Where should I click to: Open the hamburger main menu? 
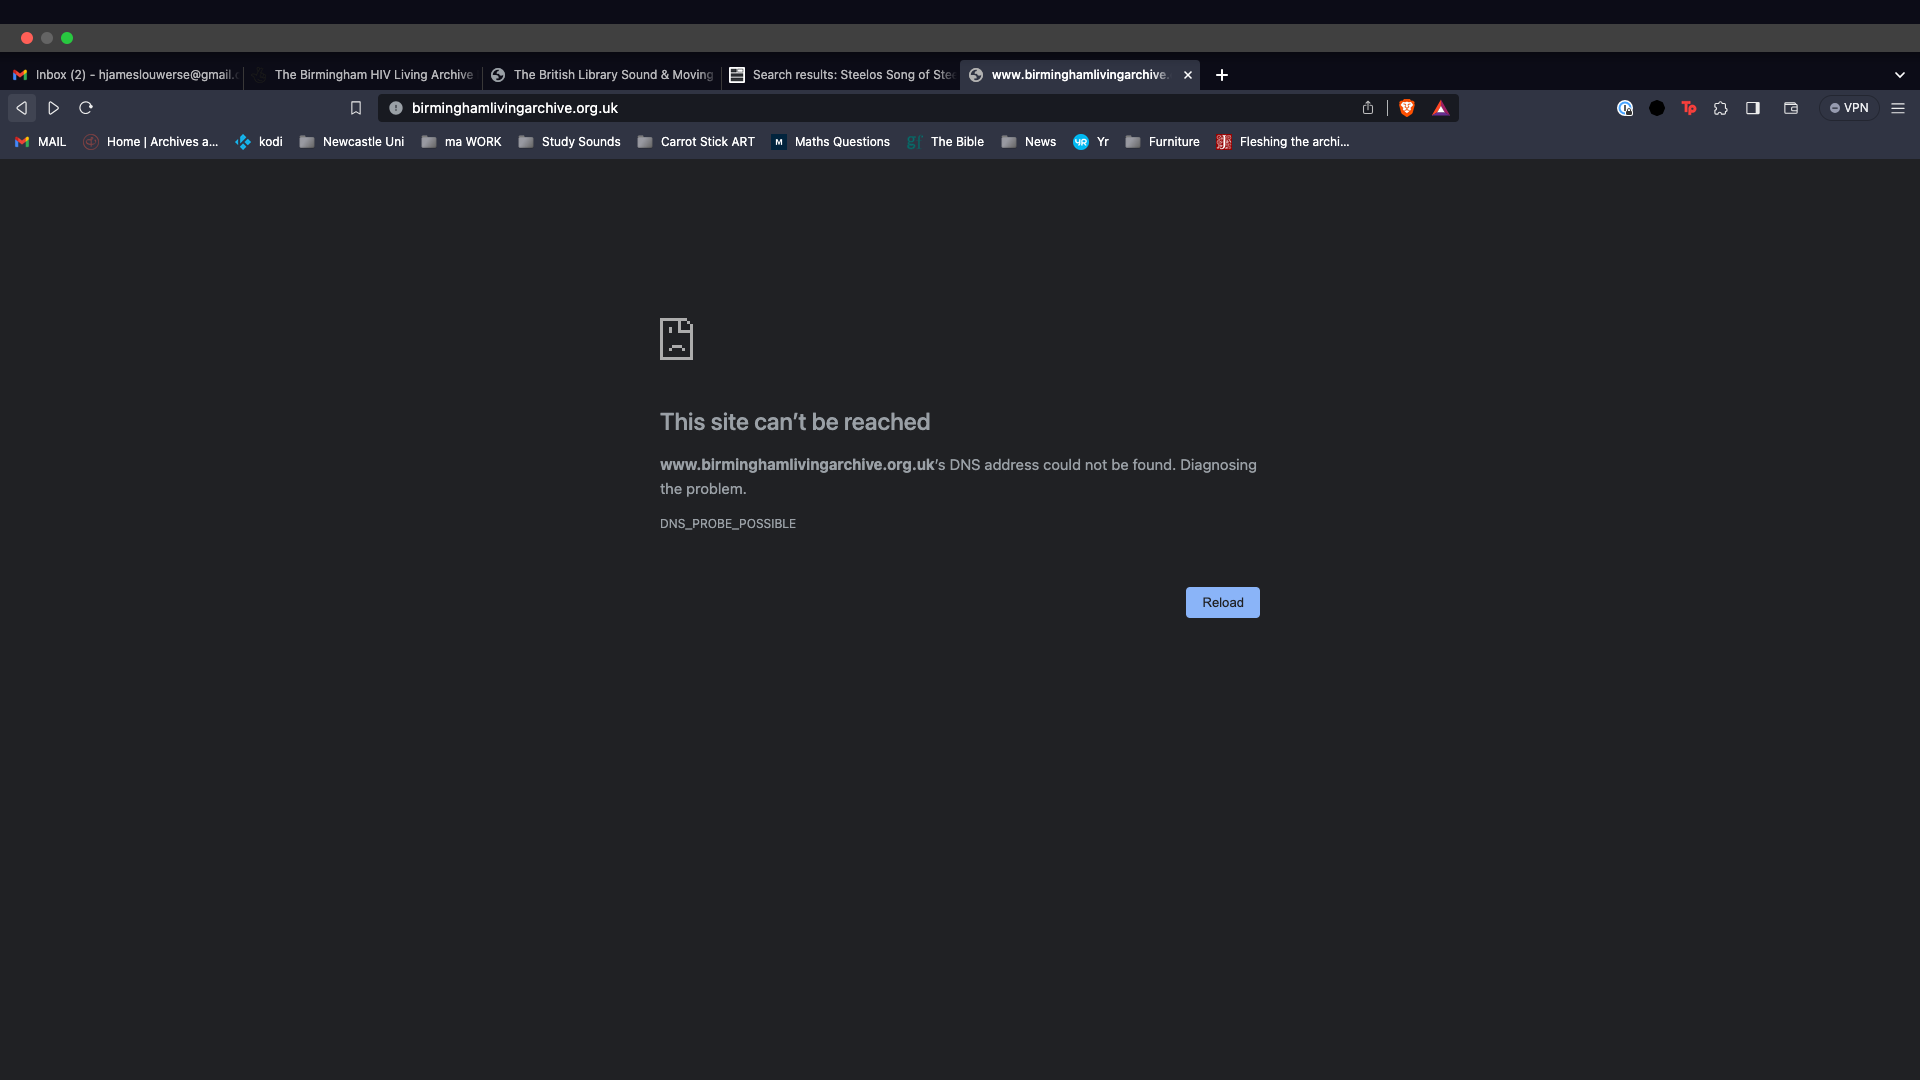point(1897,108)
